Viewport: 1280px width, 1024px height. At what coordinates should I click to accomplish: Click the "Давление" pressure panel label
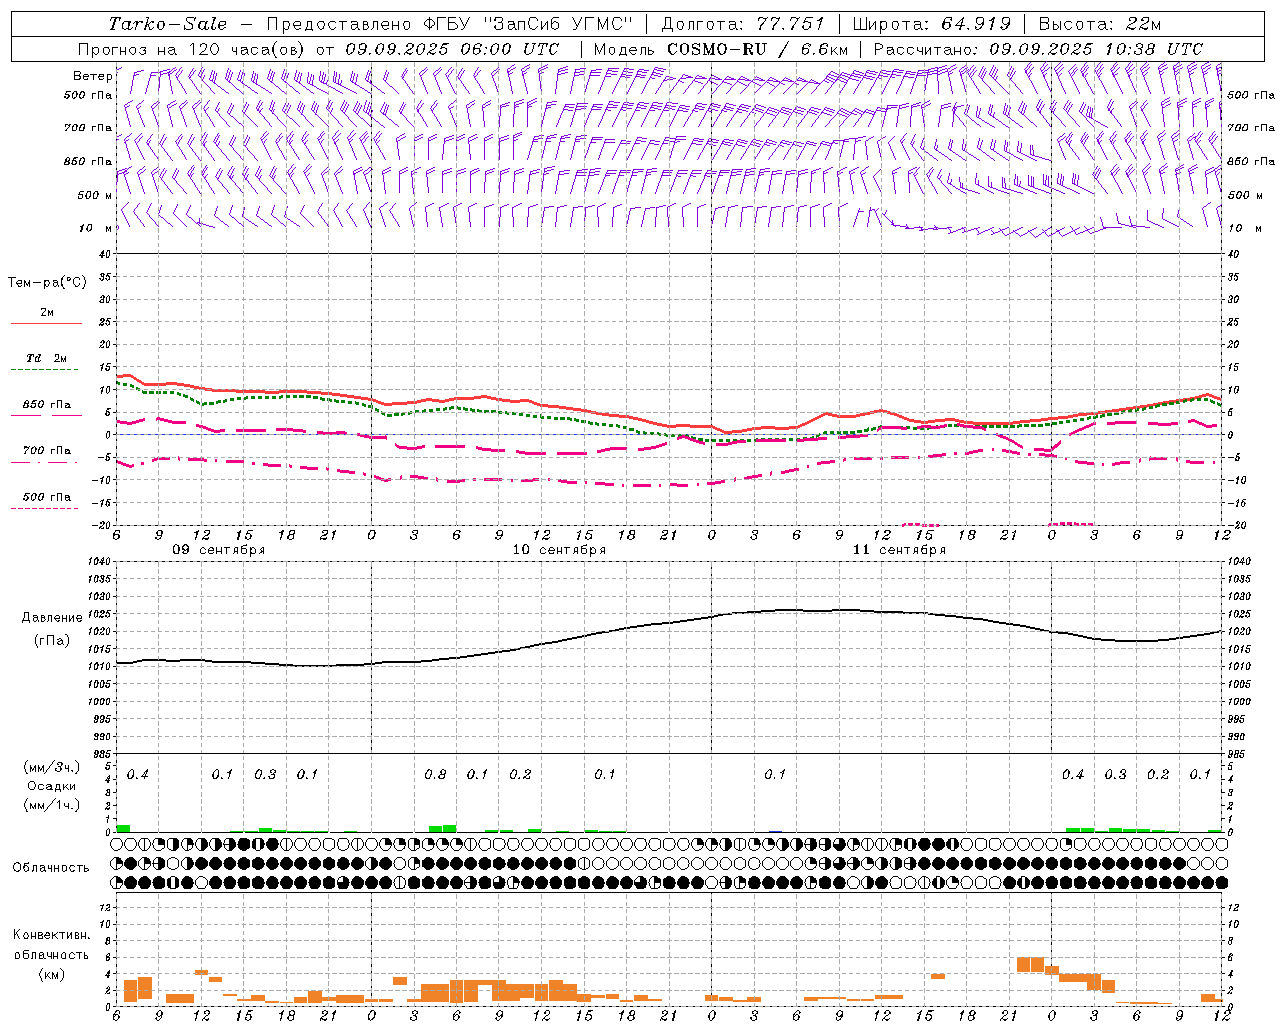tap(52, 618)
